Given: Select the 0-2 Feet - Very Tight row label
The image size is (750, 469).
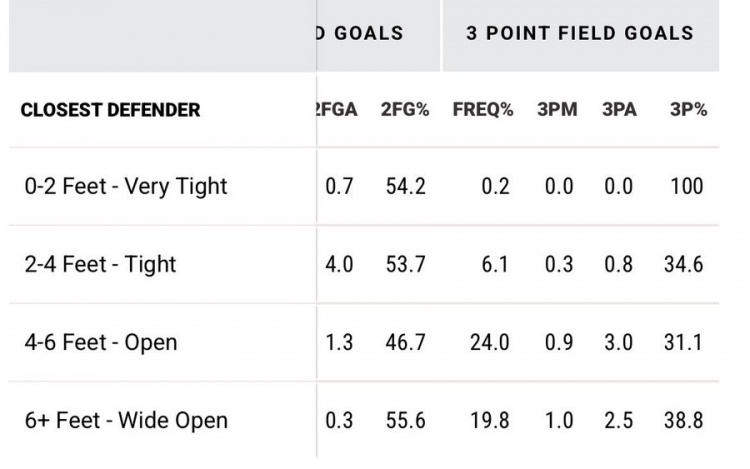Looking at the screenshot, I should click(x=127, y=186).
